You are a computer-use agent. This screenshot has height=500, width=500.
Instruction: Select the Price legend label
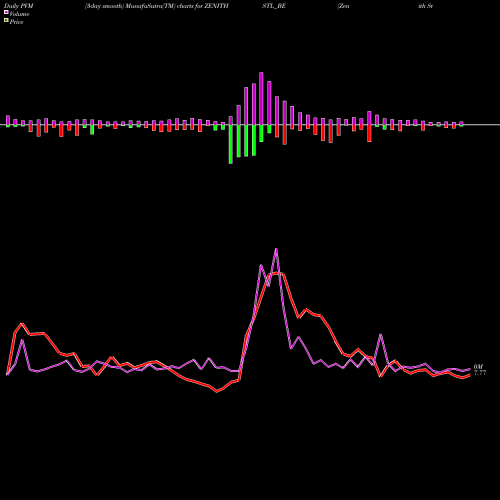coord(16,22)
